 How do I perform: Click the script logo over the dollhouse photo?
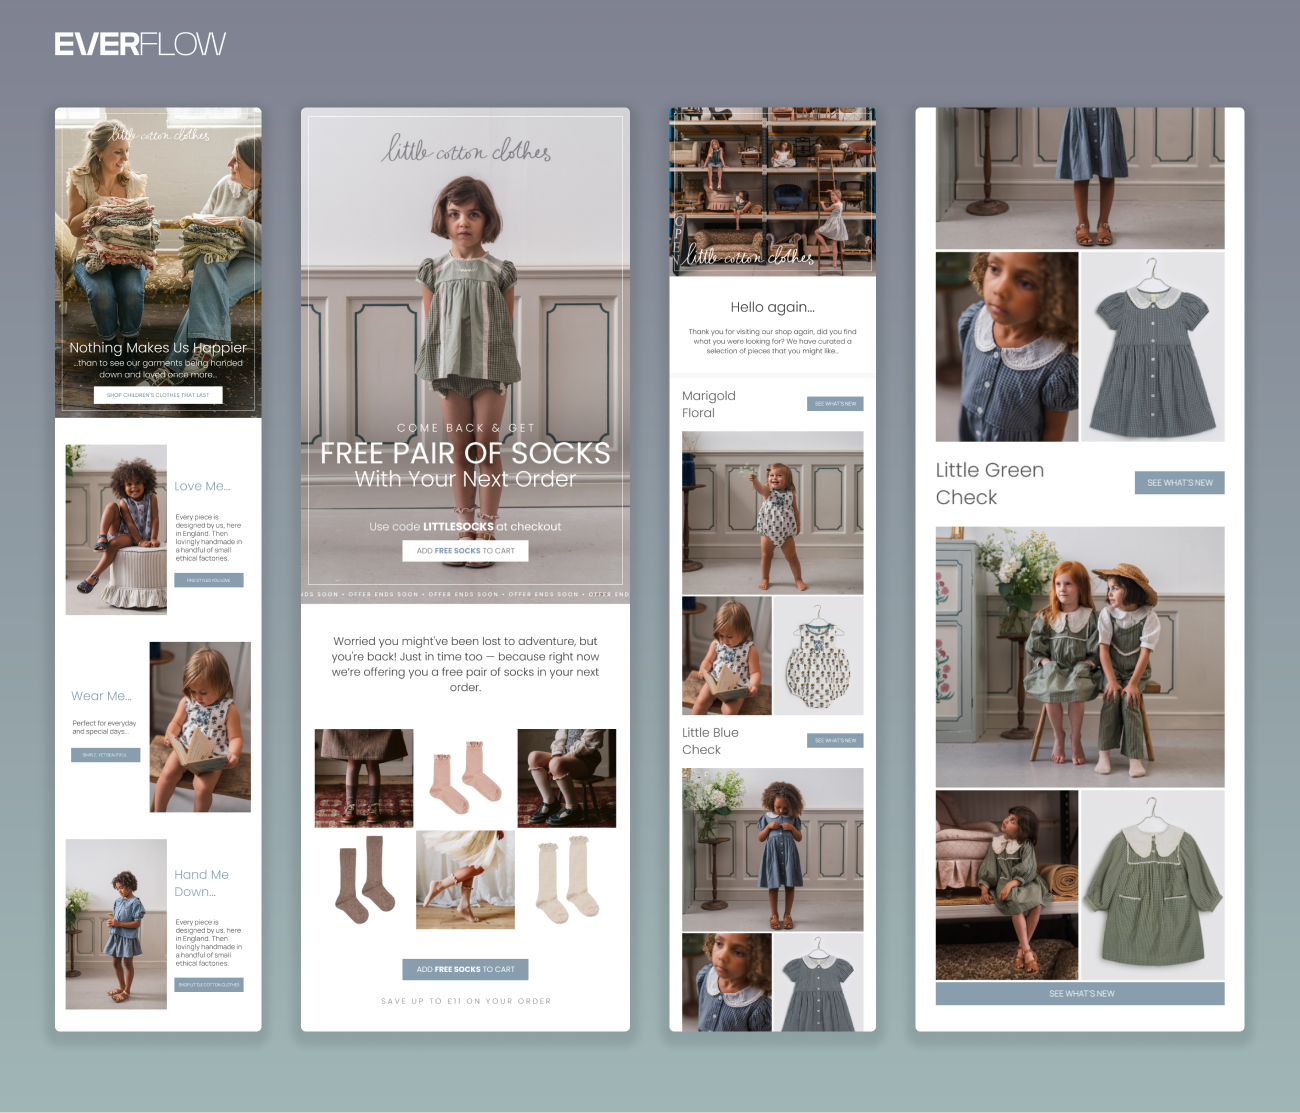[750, 256]
